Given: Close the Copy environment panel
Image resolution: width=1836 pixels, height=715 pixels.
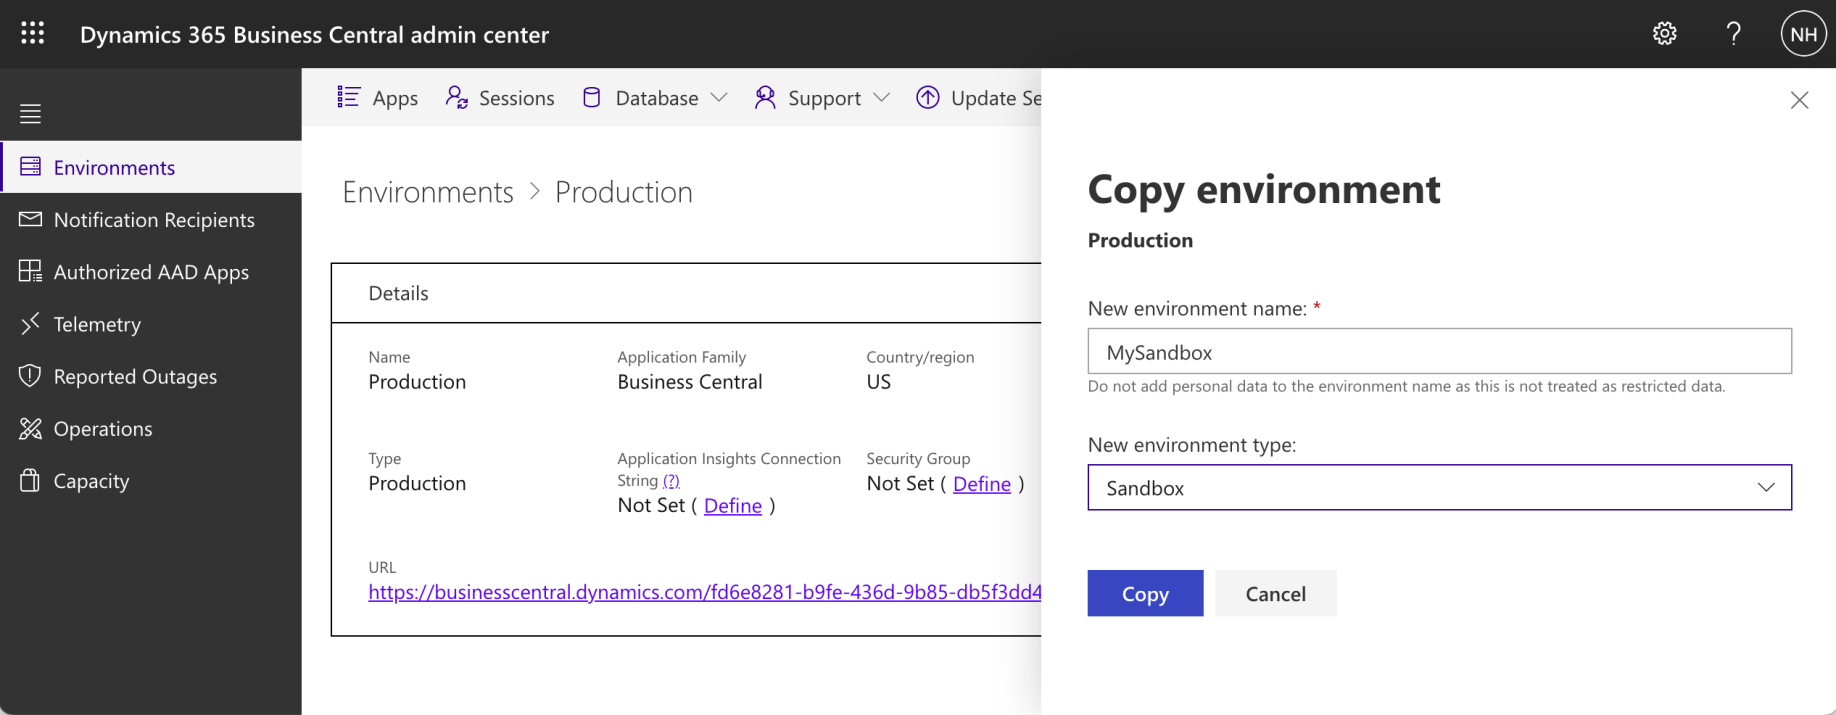Looking at the screenshot, I should coord(1799,100).
